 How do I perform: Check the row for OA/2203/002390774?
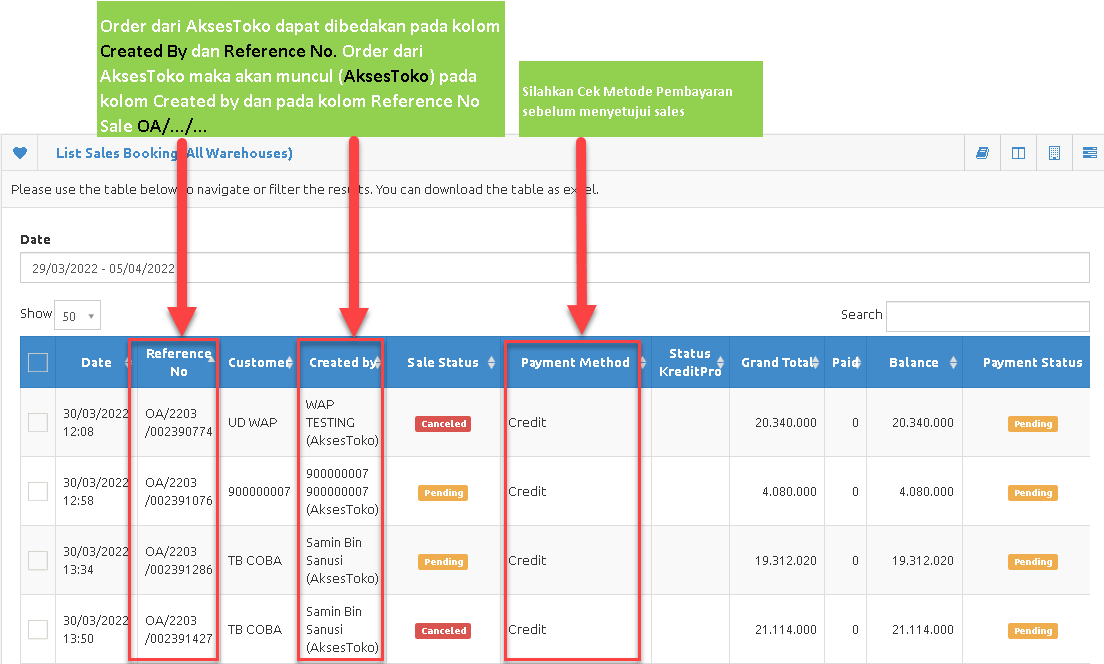pos(38,422)
